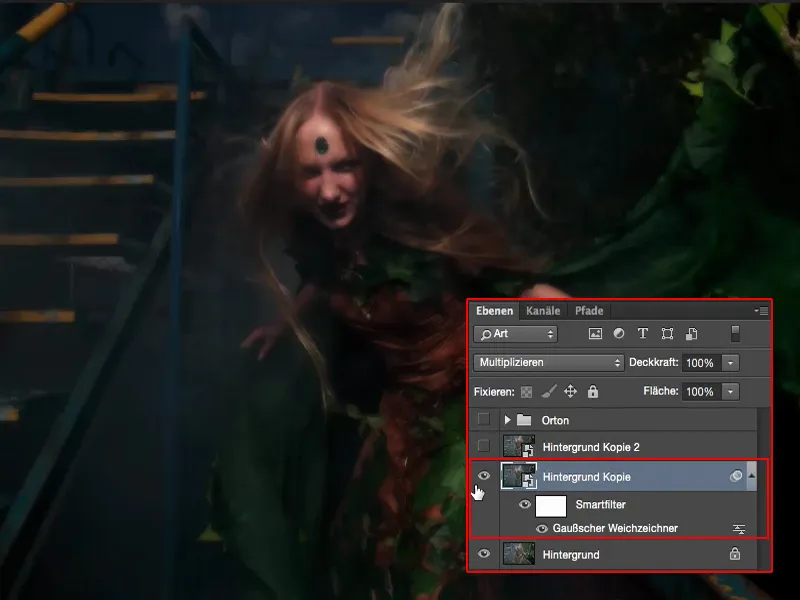Filter layers by shape layers icon
Viewport: 800px width, 600px height.
(667, 334)
